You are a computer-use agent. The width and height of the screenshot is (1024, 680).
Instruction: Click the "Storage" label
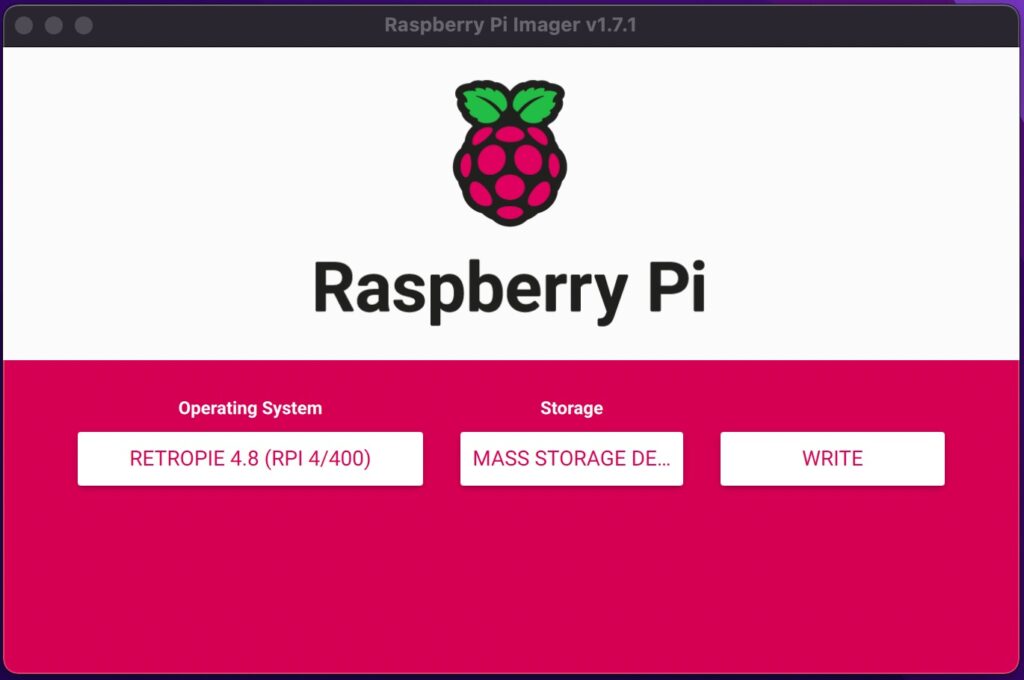[571, 408]
